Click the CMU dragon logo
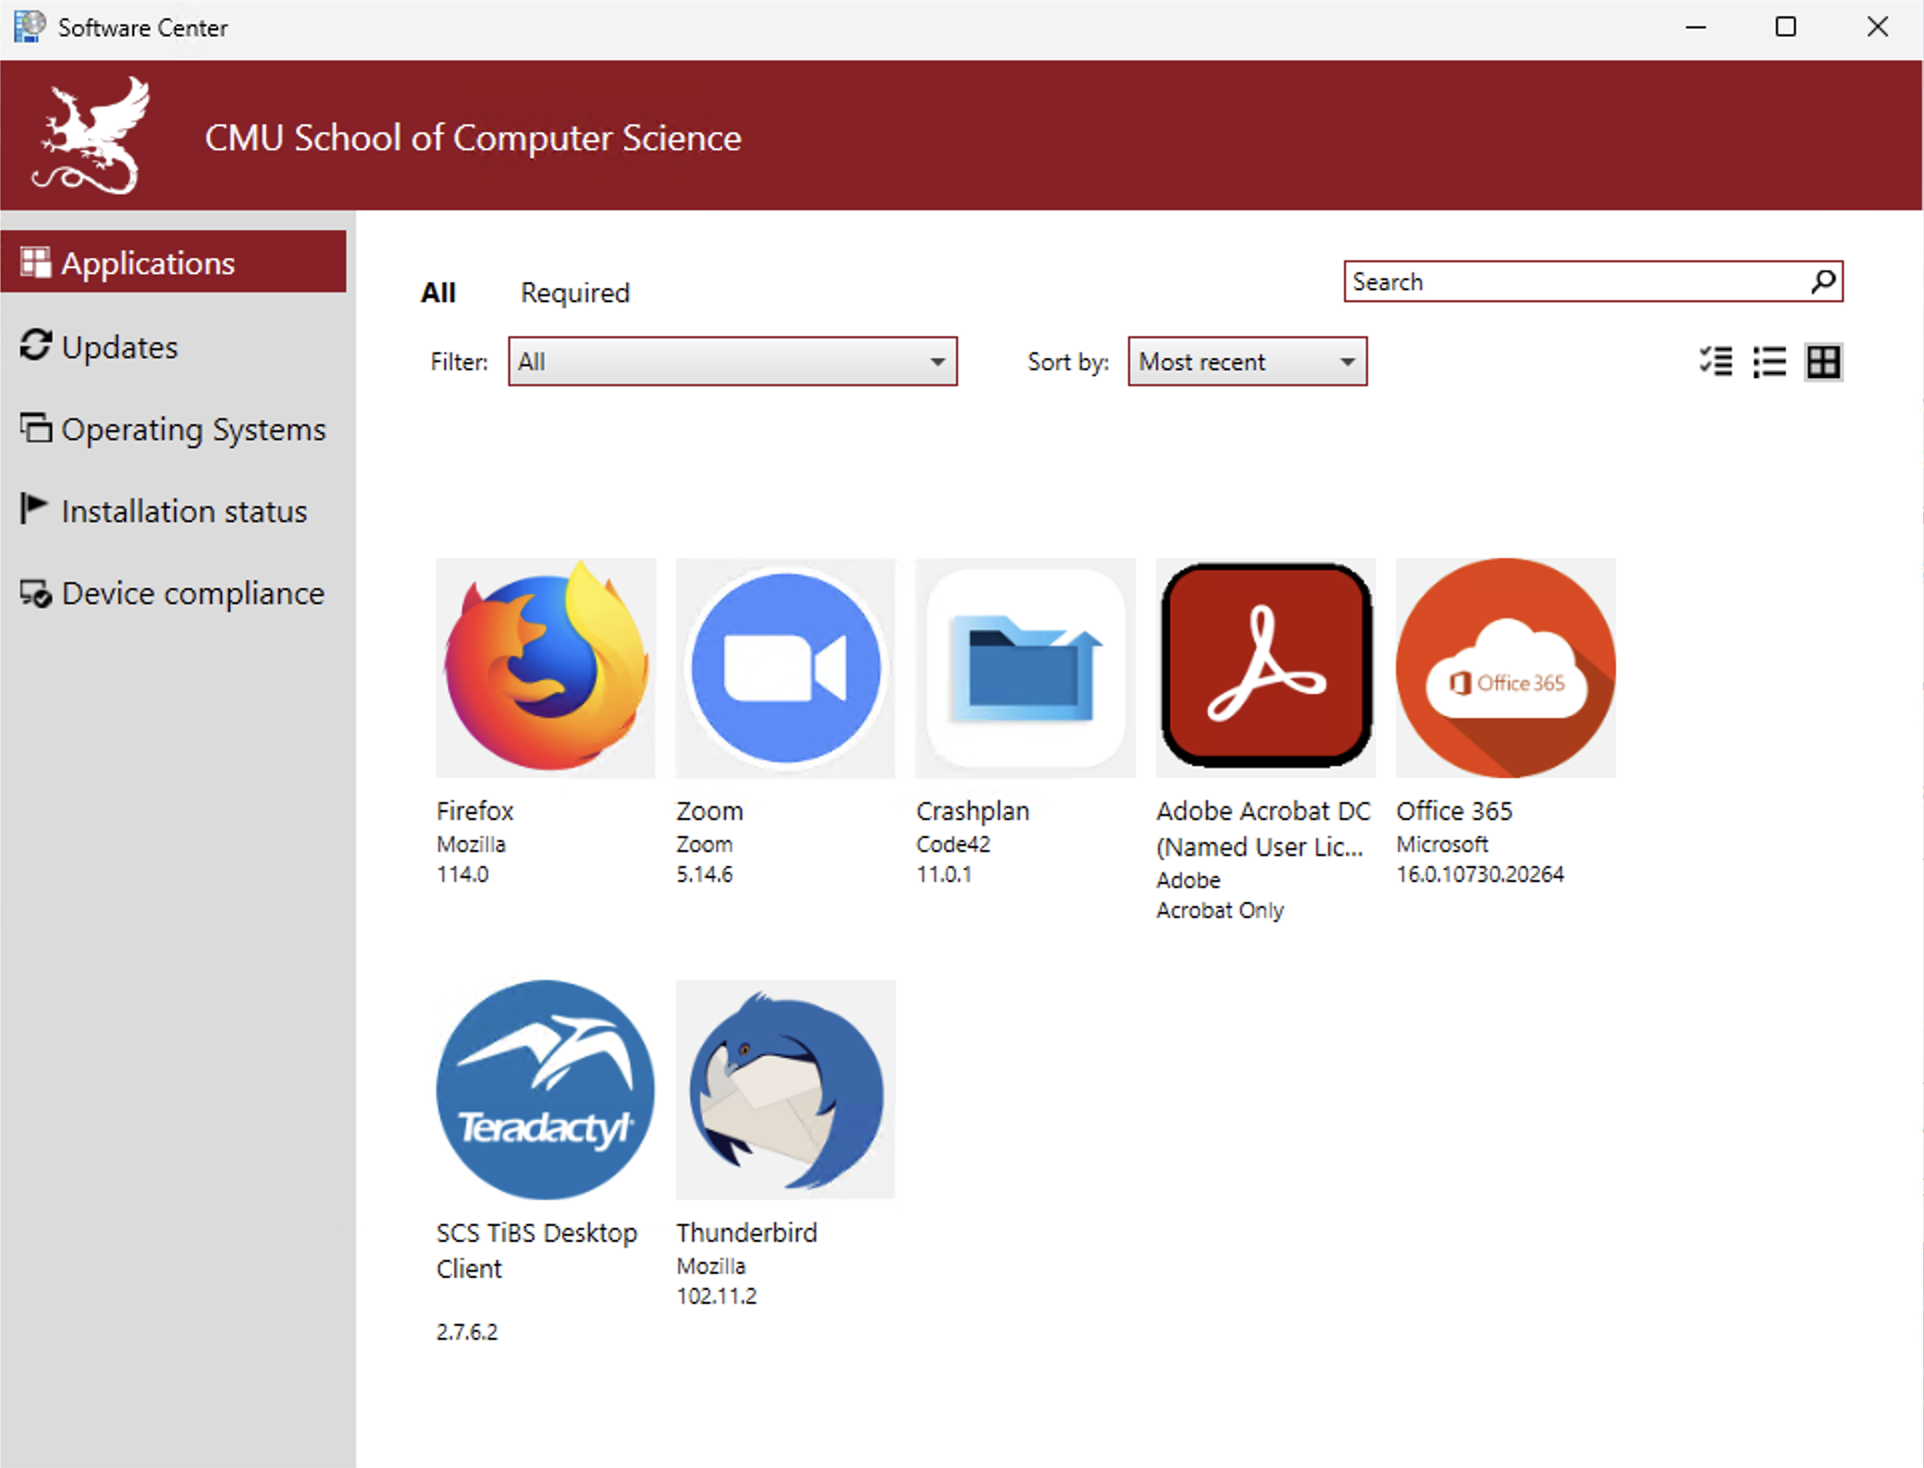Screen dimensions: 1924x1468 [92, 136]
